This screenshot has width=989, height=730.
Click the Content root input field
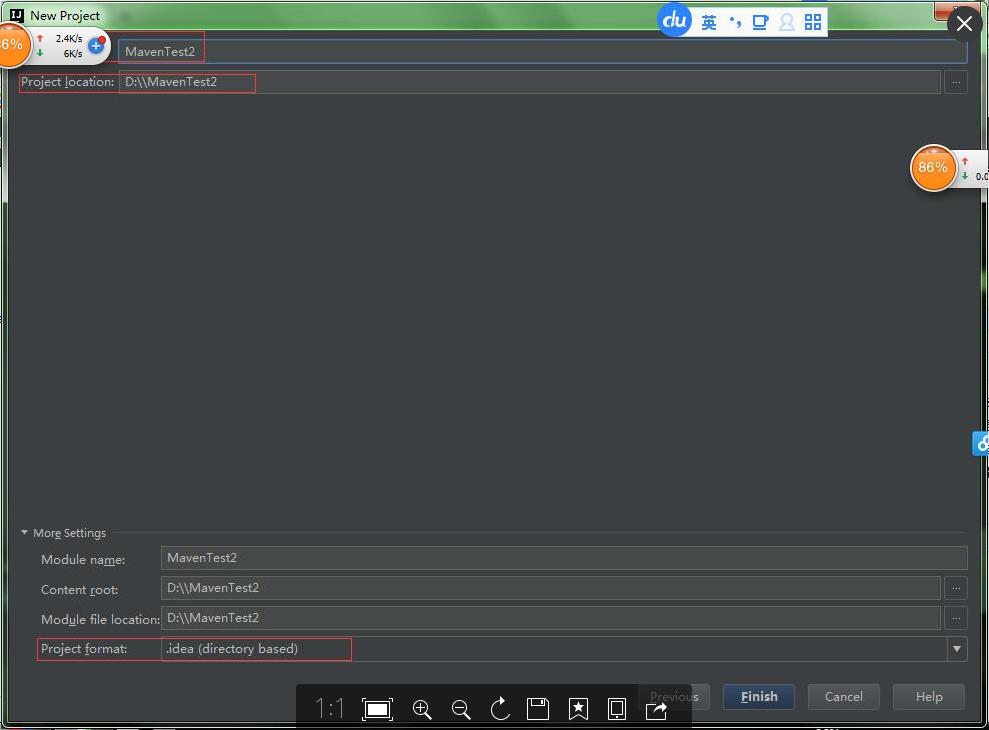551,588
